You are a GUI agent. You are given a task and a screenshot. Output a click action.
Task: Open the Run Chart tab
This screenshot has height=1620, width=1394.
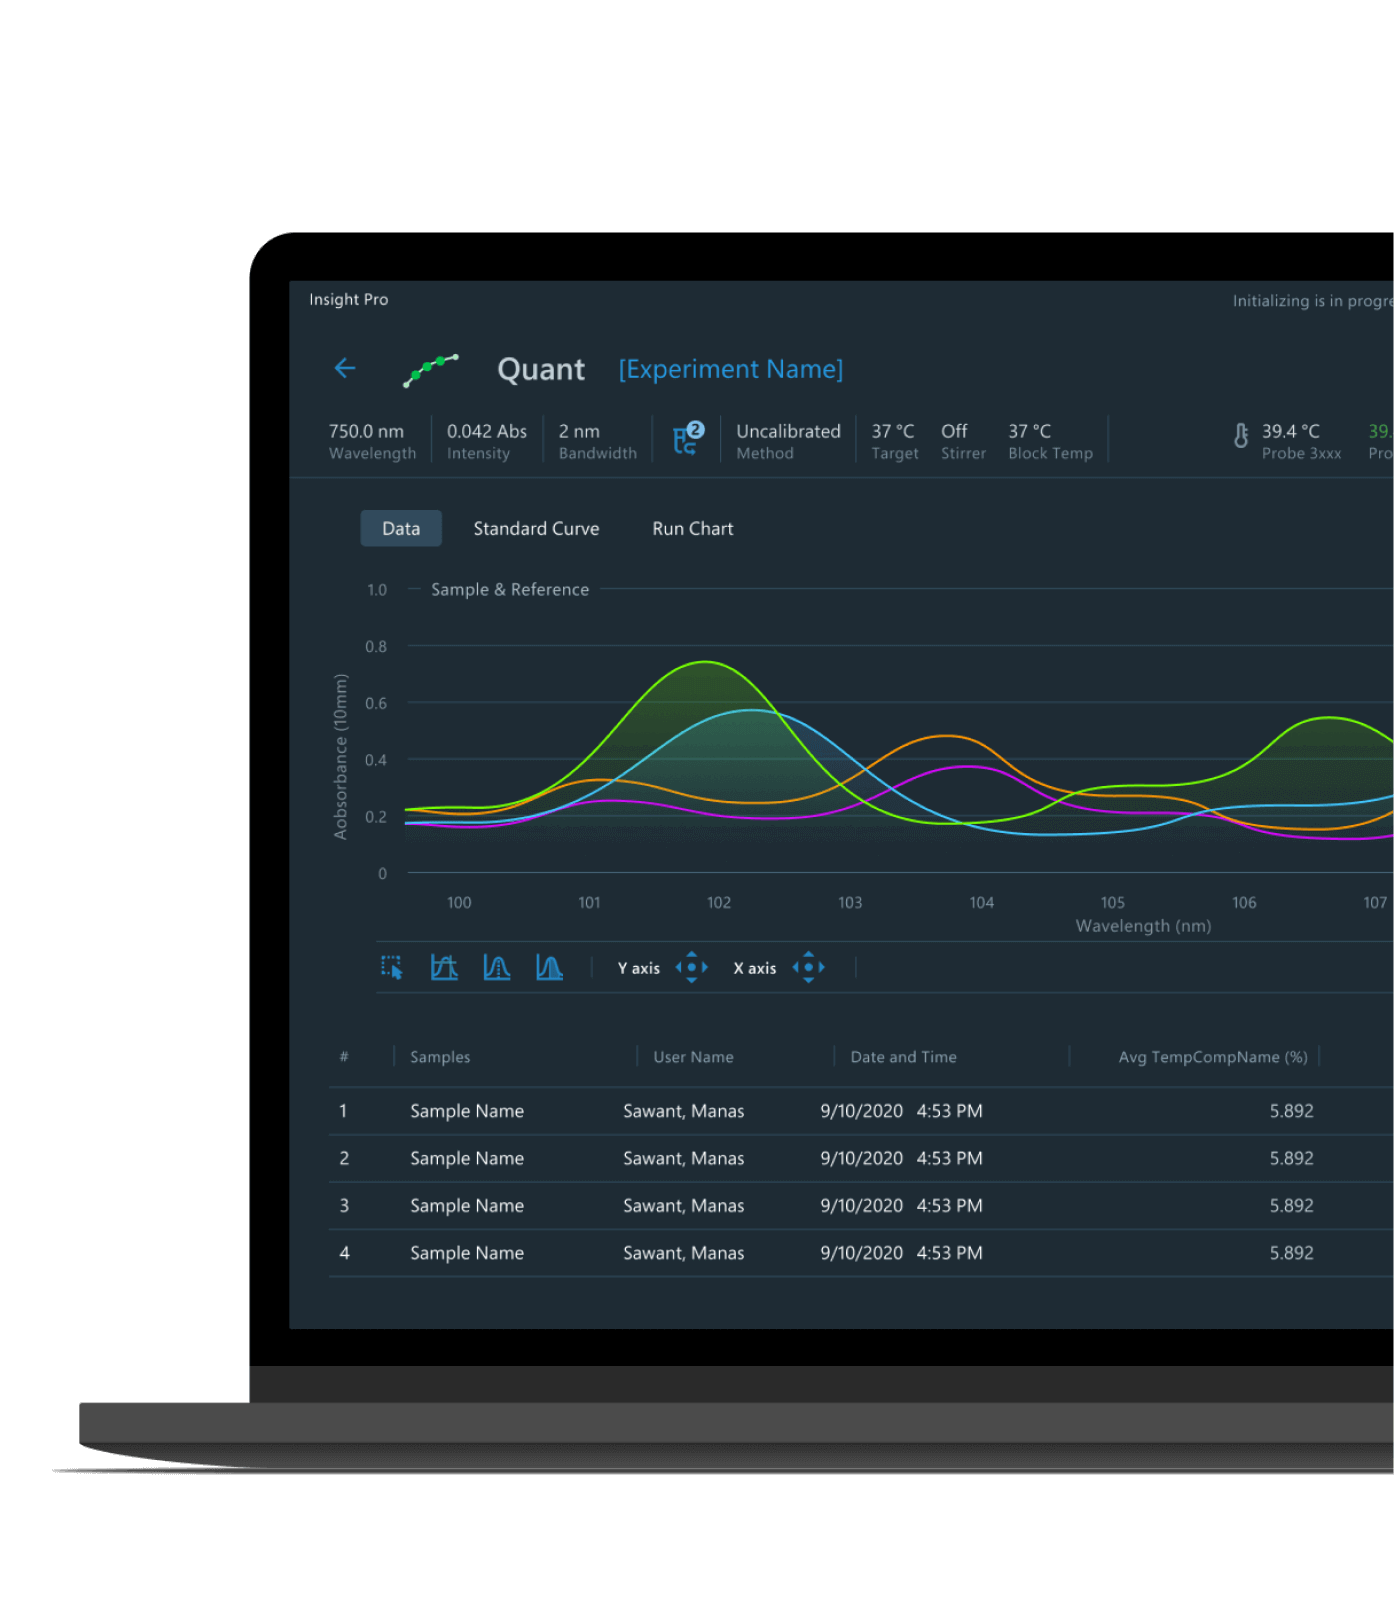tap(692, 529)
